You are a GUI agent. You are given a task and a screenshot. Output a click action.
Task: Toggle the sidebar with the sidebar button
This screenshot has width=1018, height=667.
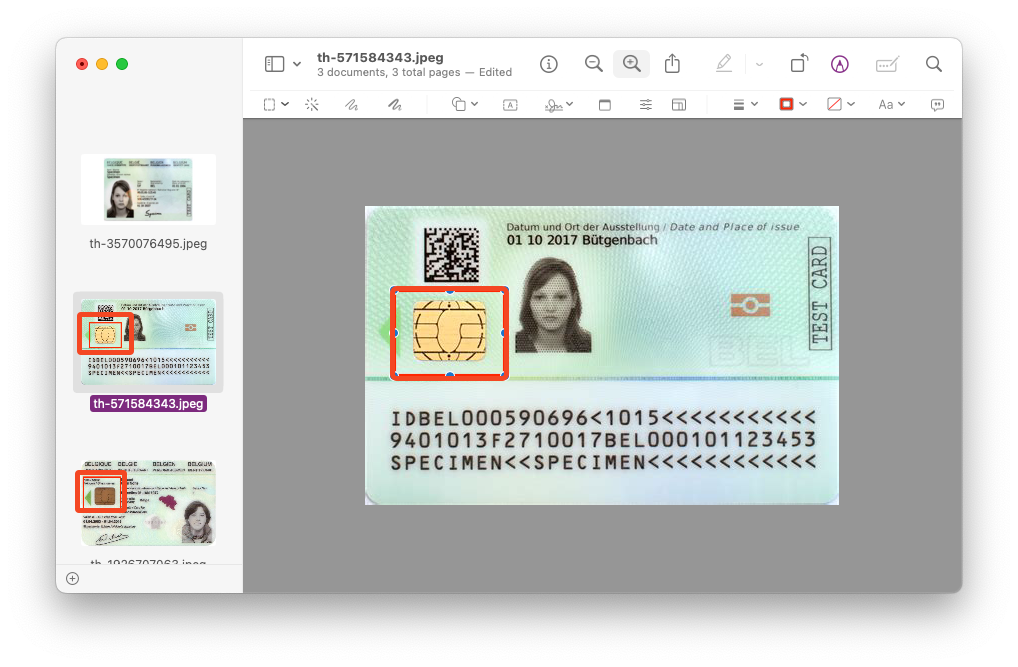click(x=275, y=64)
